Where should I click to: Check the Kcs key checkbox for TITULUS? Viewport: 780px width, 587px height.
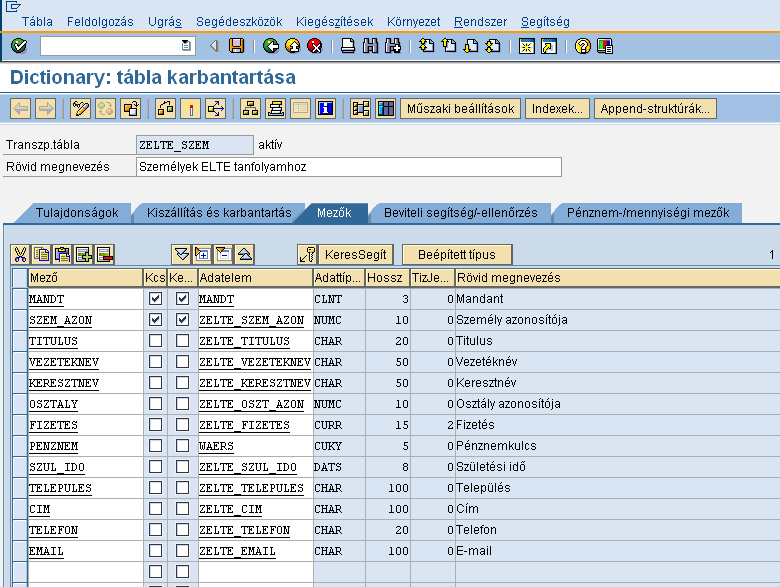pos(156,341)
